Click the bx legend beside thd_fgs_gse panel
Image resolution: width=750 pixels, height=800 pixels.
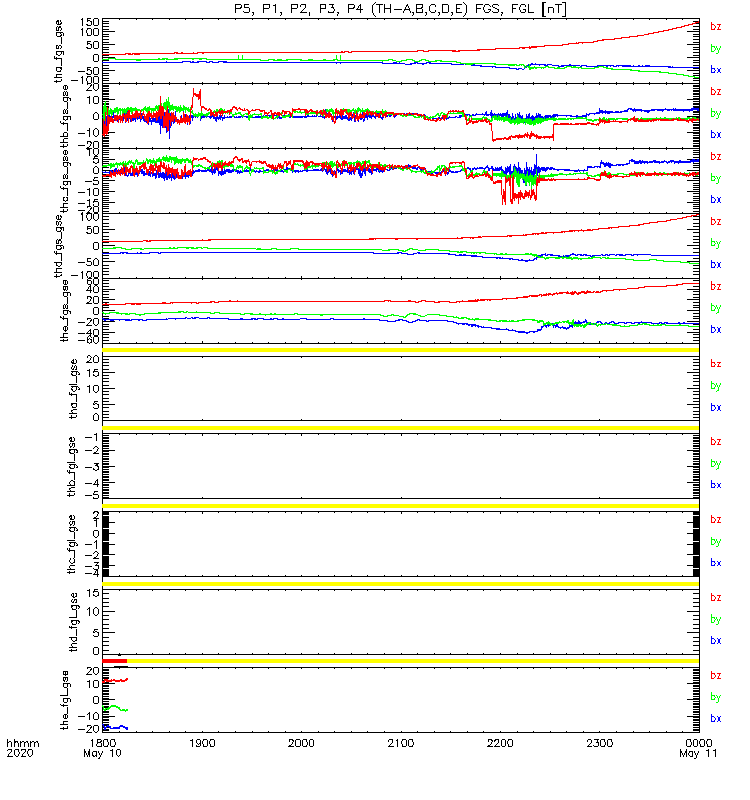[x=716, y=264]
